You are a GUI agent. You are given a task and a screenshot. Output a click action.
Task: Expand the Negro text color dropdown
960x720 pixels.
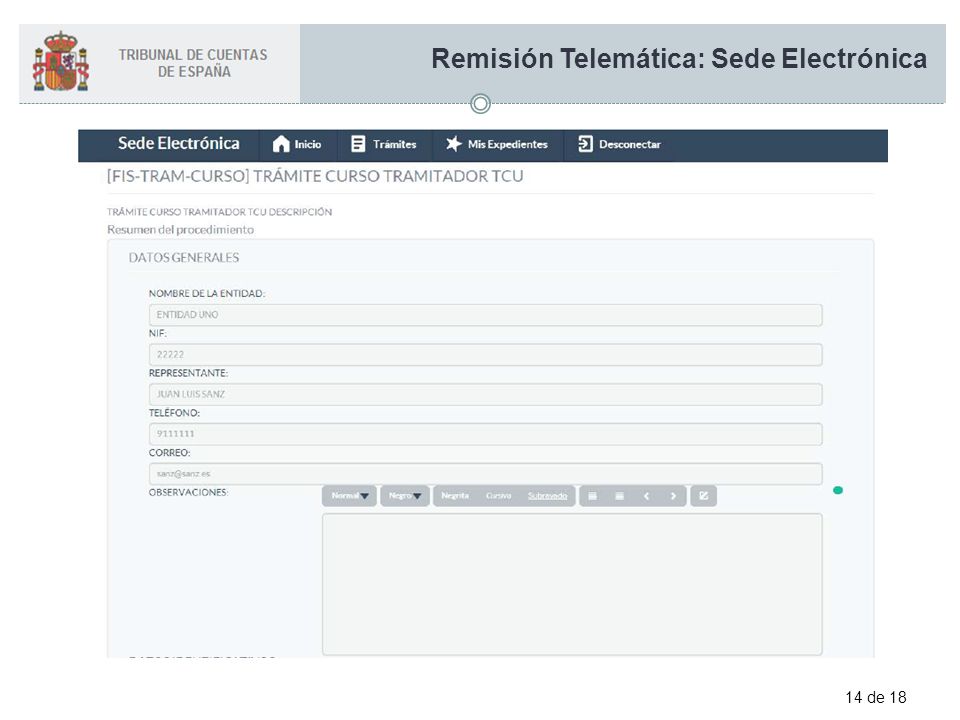coord(405,496)
